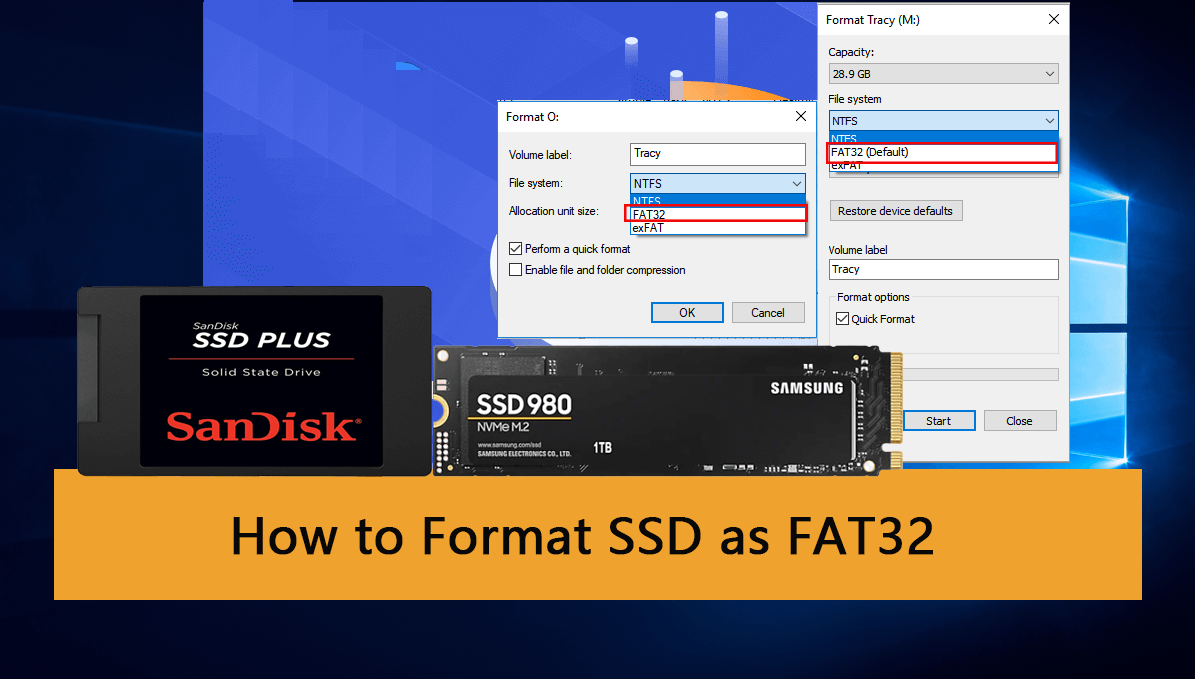Click the format progress bar
This screenshot has height=679, width=1195.
click(x=980, y=374)
